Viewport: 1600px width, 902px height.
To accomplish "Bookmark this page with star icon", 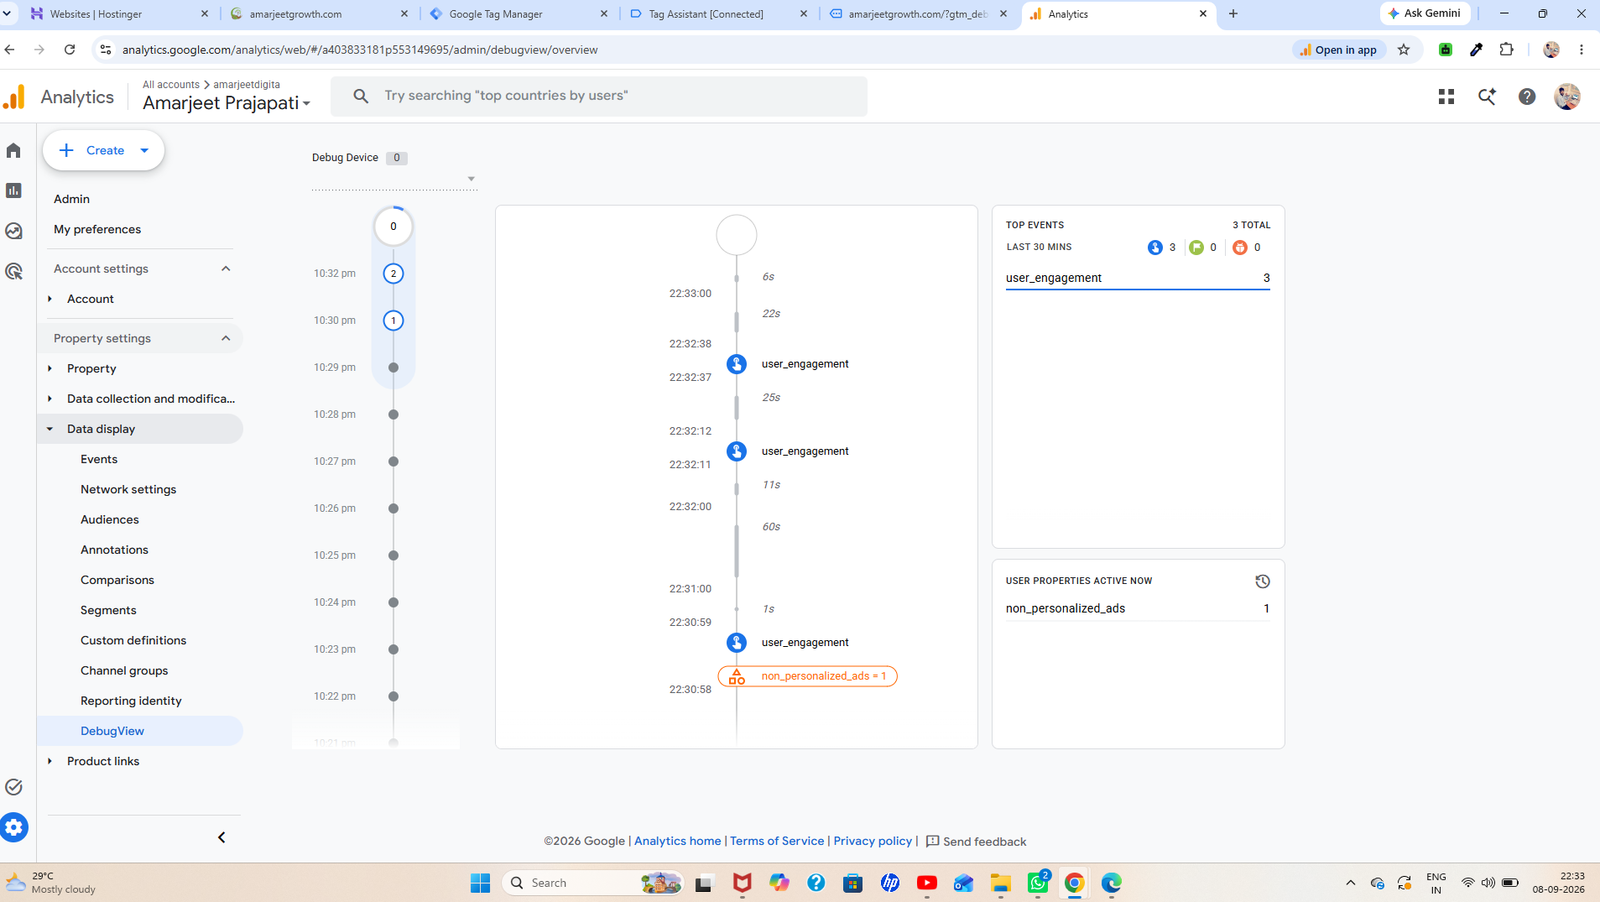I will click(x=1404, y=49).
